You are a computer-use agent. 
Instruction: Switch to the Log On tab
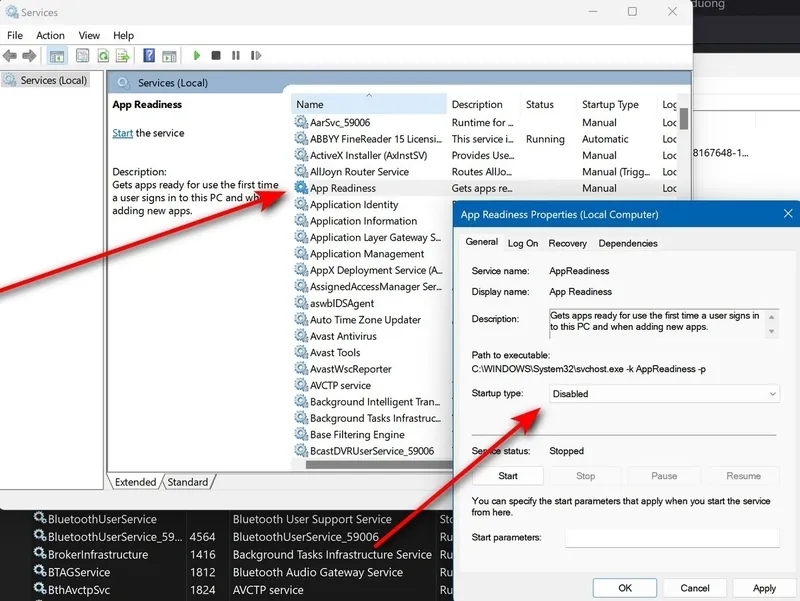523,243
